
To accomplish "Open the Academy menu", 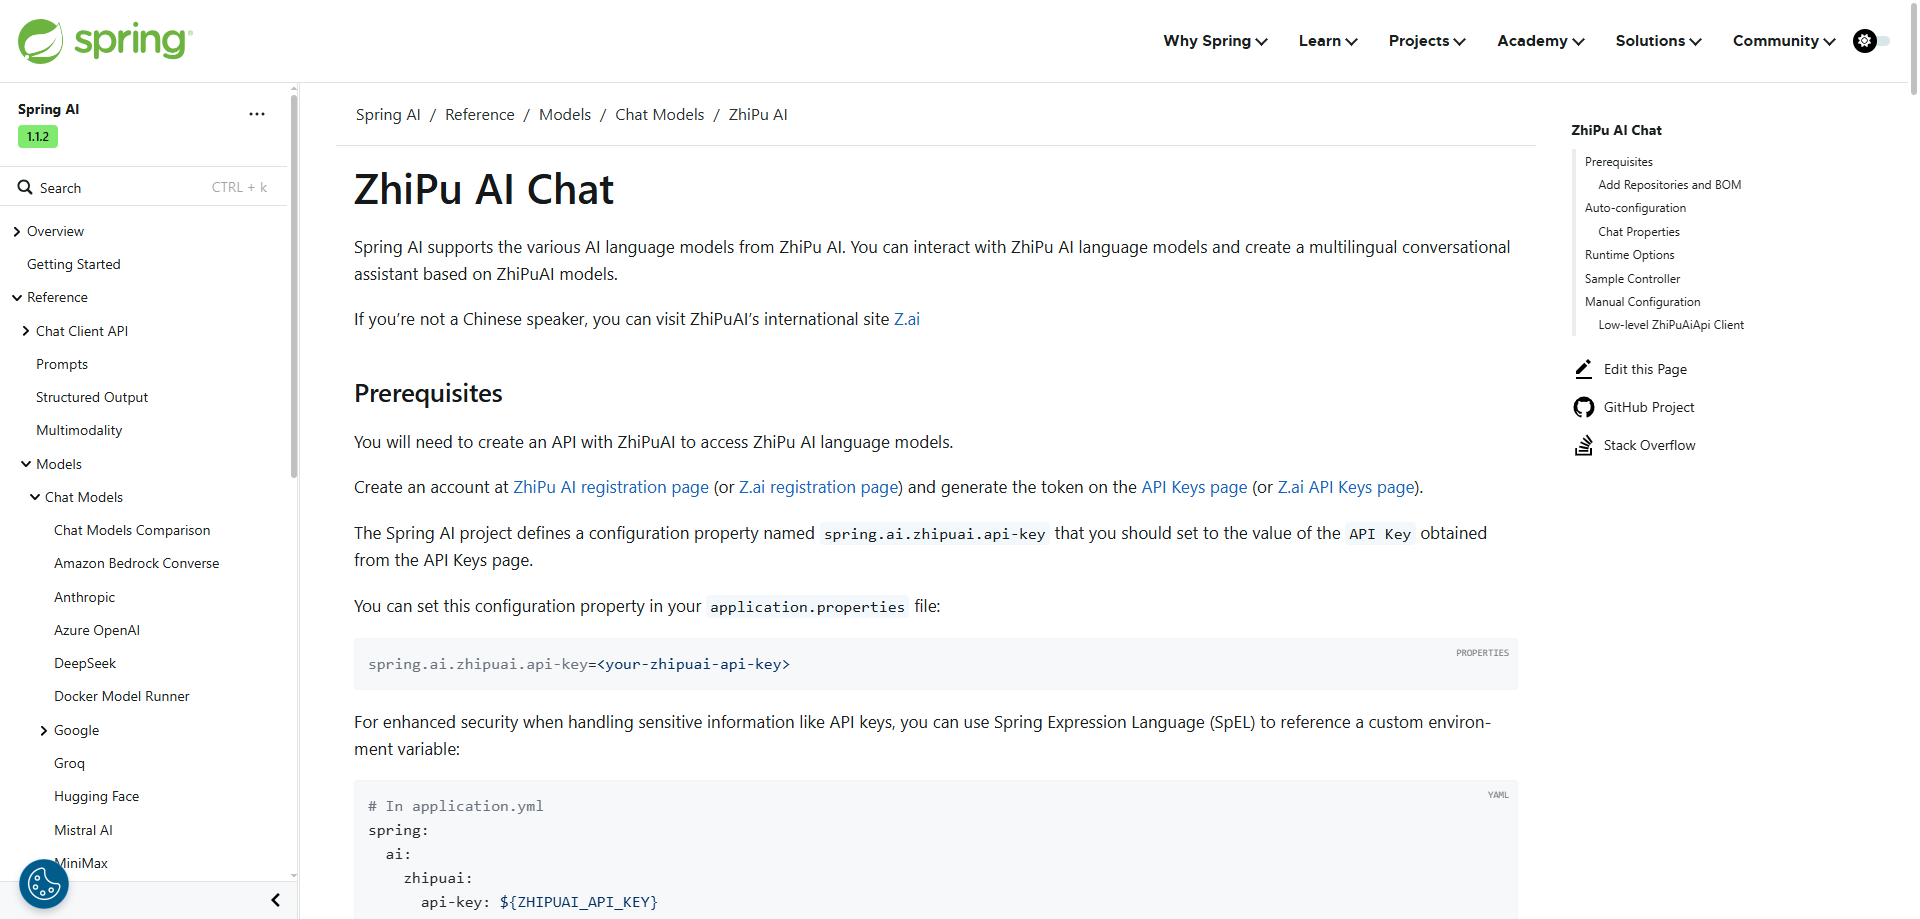I will (1540, 41).
